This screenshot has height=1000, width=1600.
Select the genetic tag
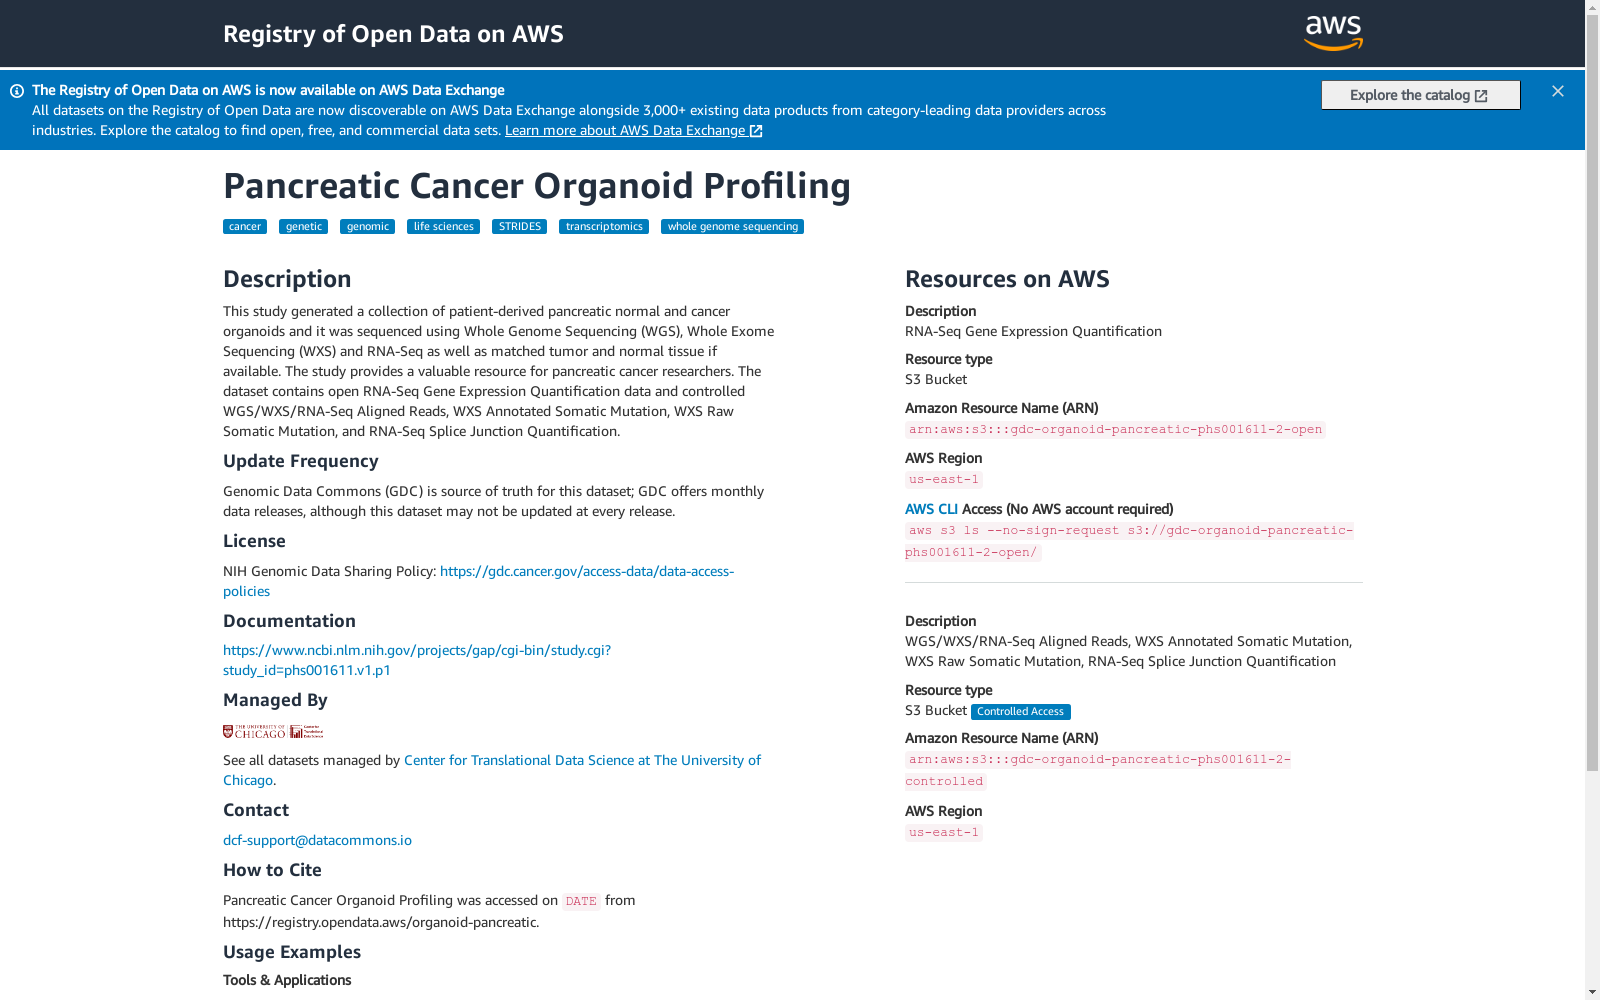coord(303,227)
